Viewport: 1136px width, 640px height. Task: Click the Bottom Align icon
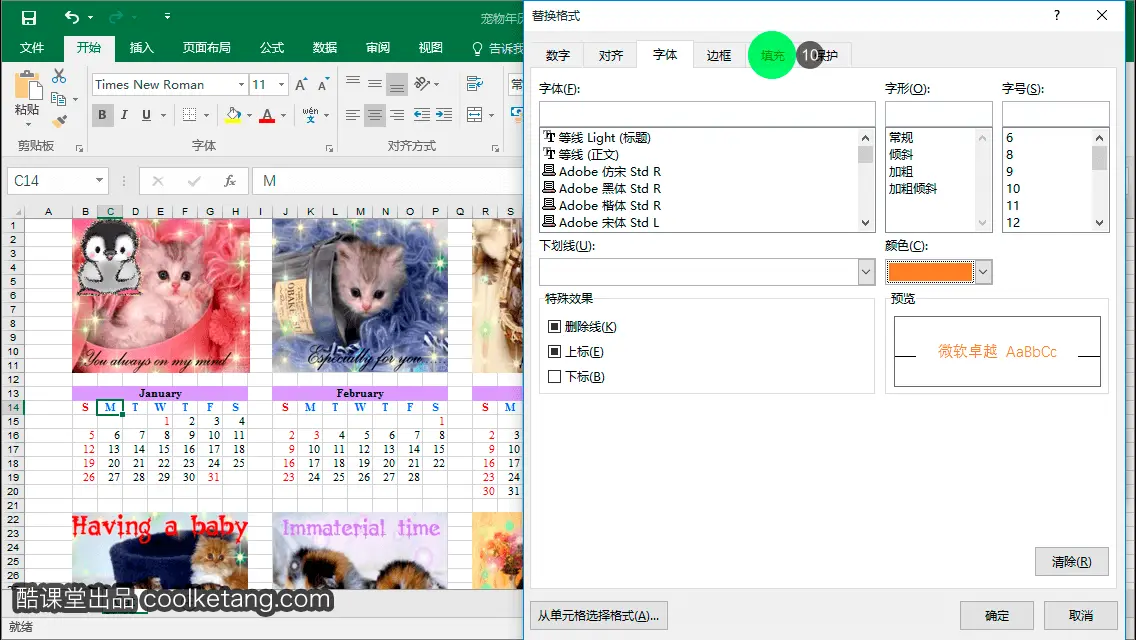tap(397, 85)
